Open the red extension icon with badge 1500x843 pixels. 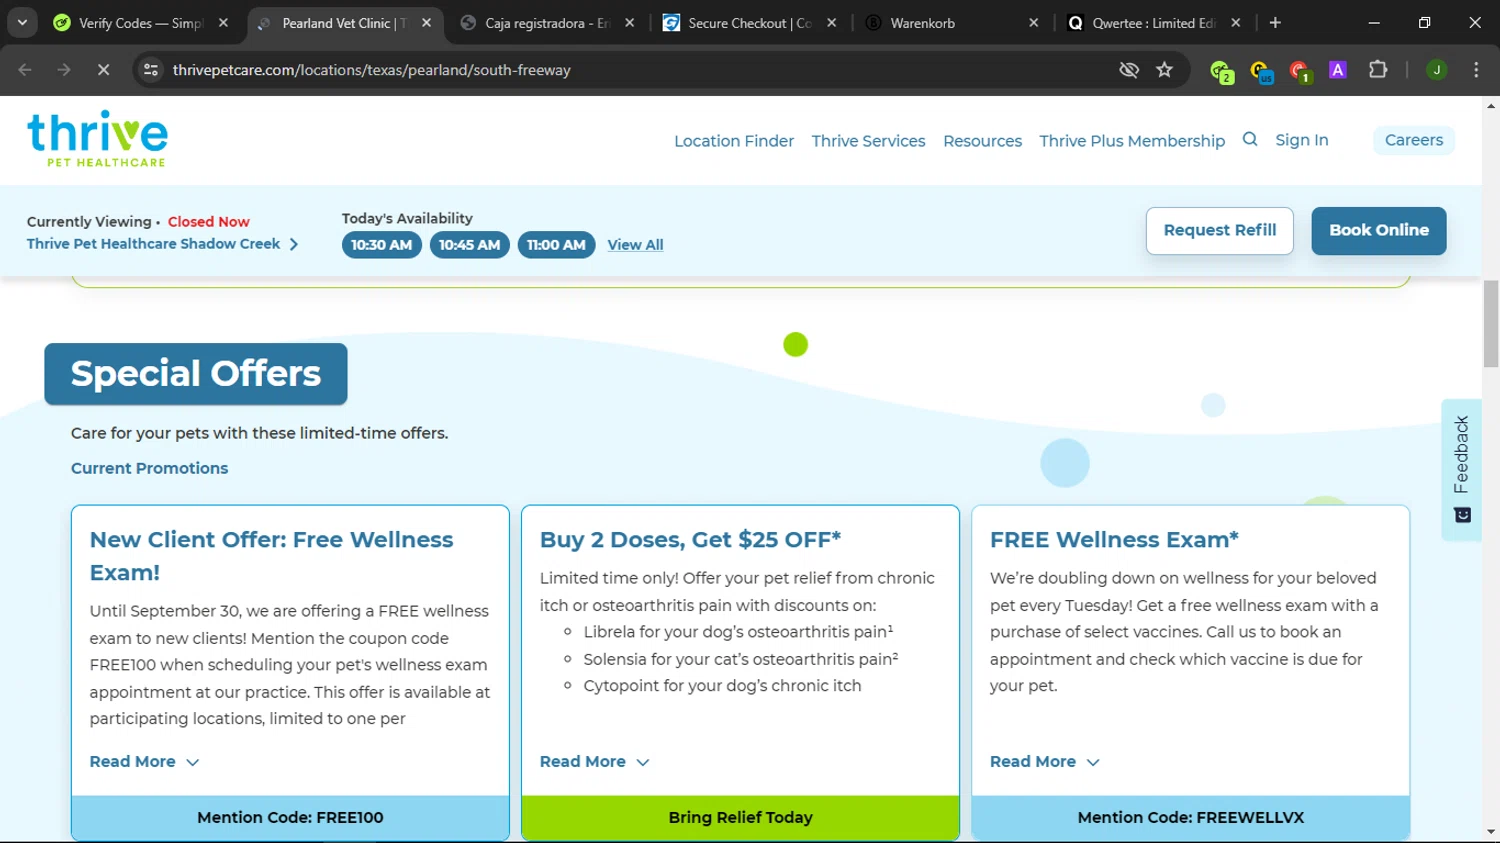[x=1299, y=71]
